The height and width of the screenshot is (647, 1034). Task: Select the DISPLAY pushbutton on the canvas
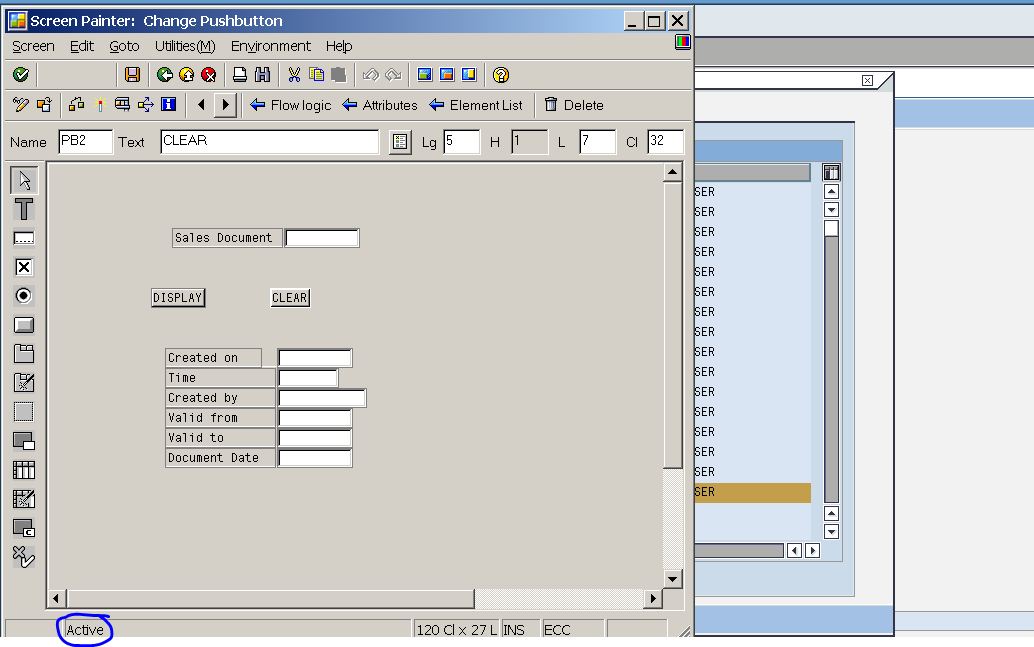pos(178,297)
